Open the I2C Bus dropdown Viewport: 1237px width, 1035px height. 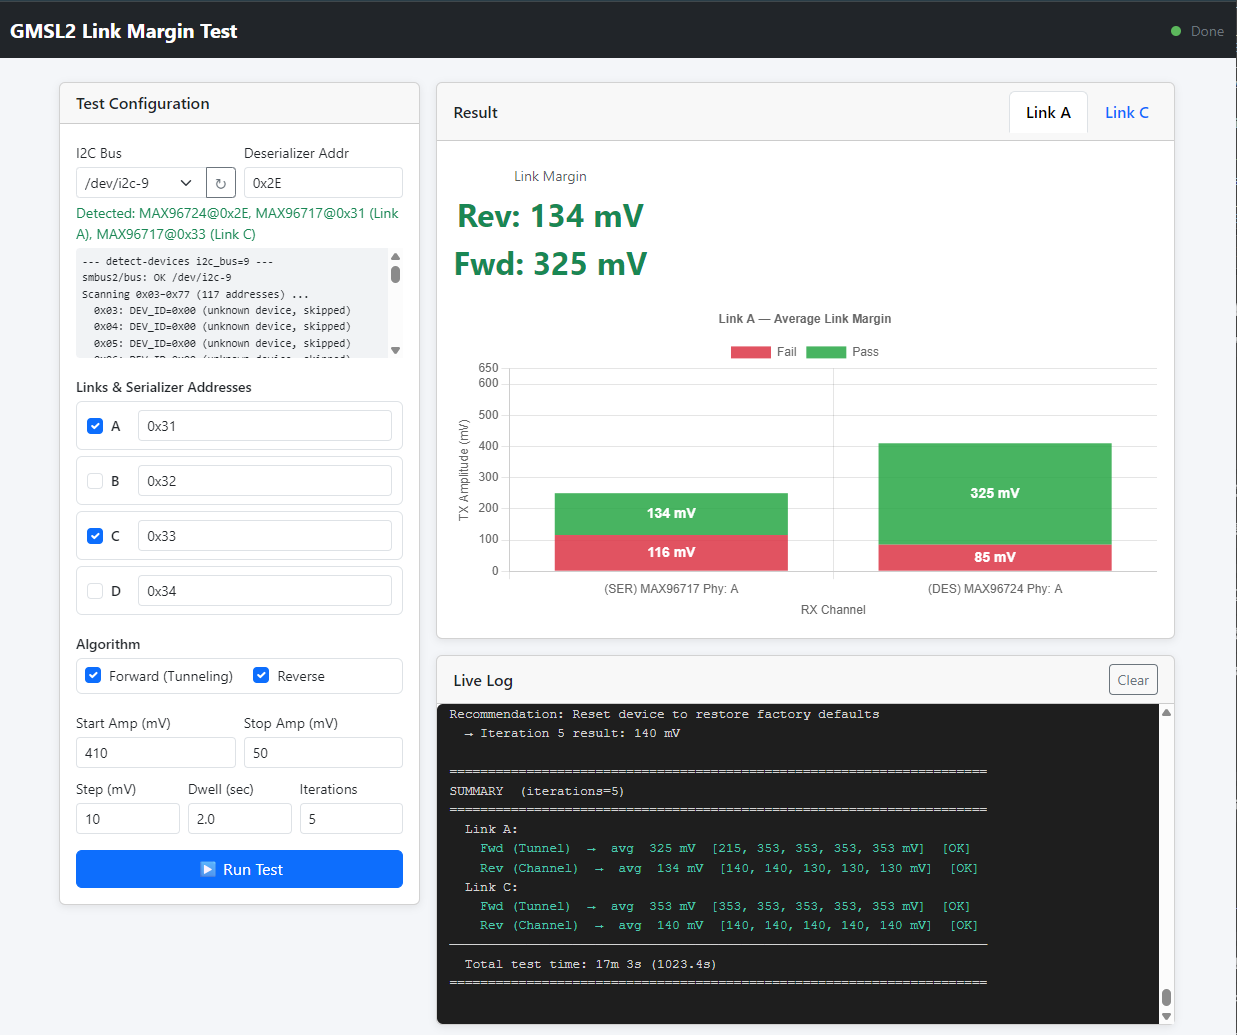click(x=140, y=183)
